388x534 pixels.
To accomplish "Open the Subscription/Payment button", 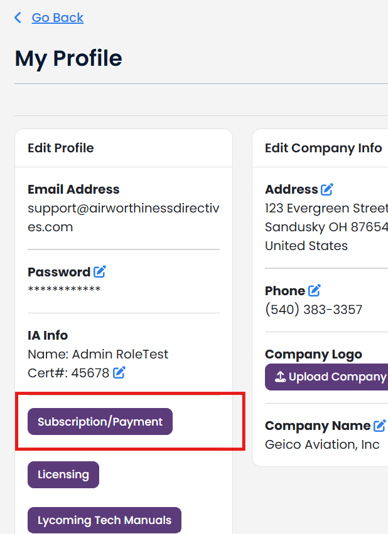I will pos(100,422).
